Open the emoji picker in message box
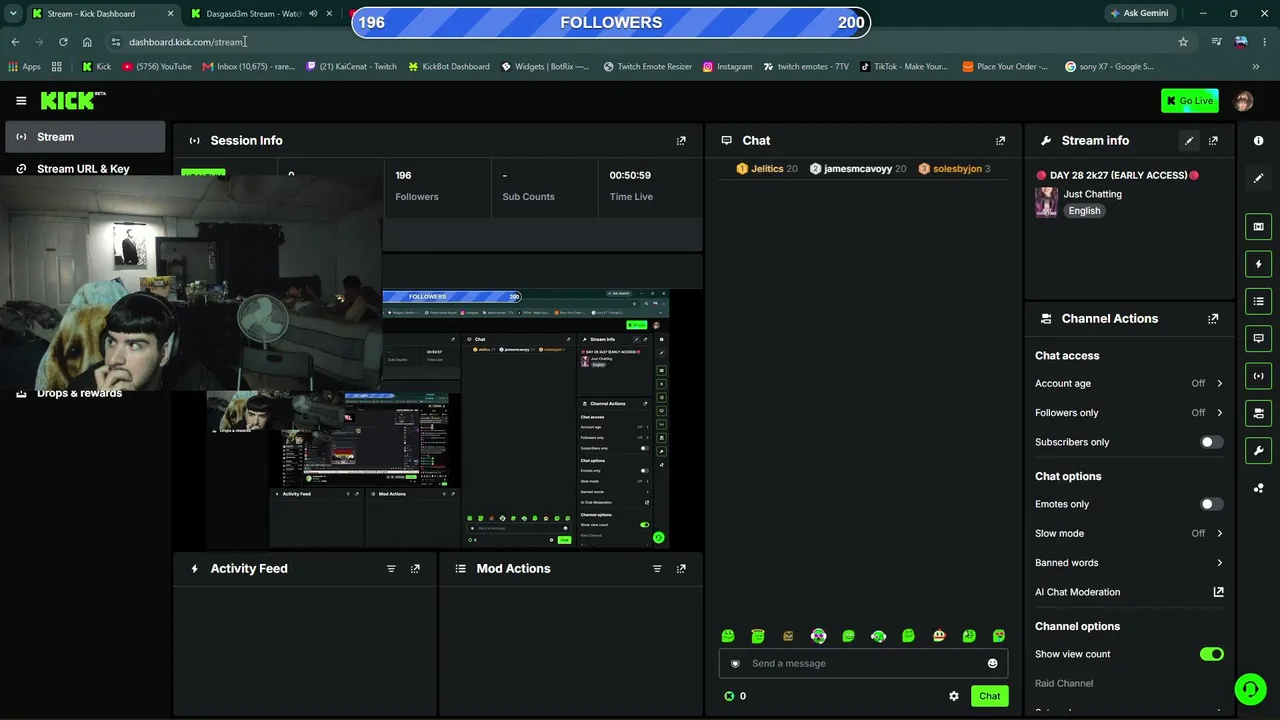 [x=992, y=663]
